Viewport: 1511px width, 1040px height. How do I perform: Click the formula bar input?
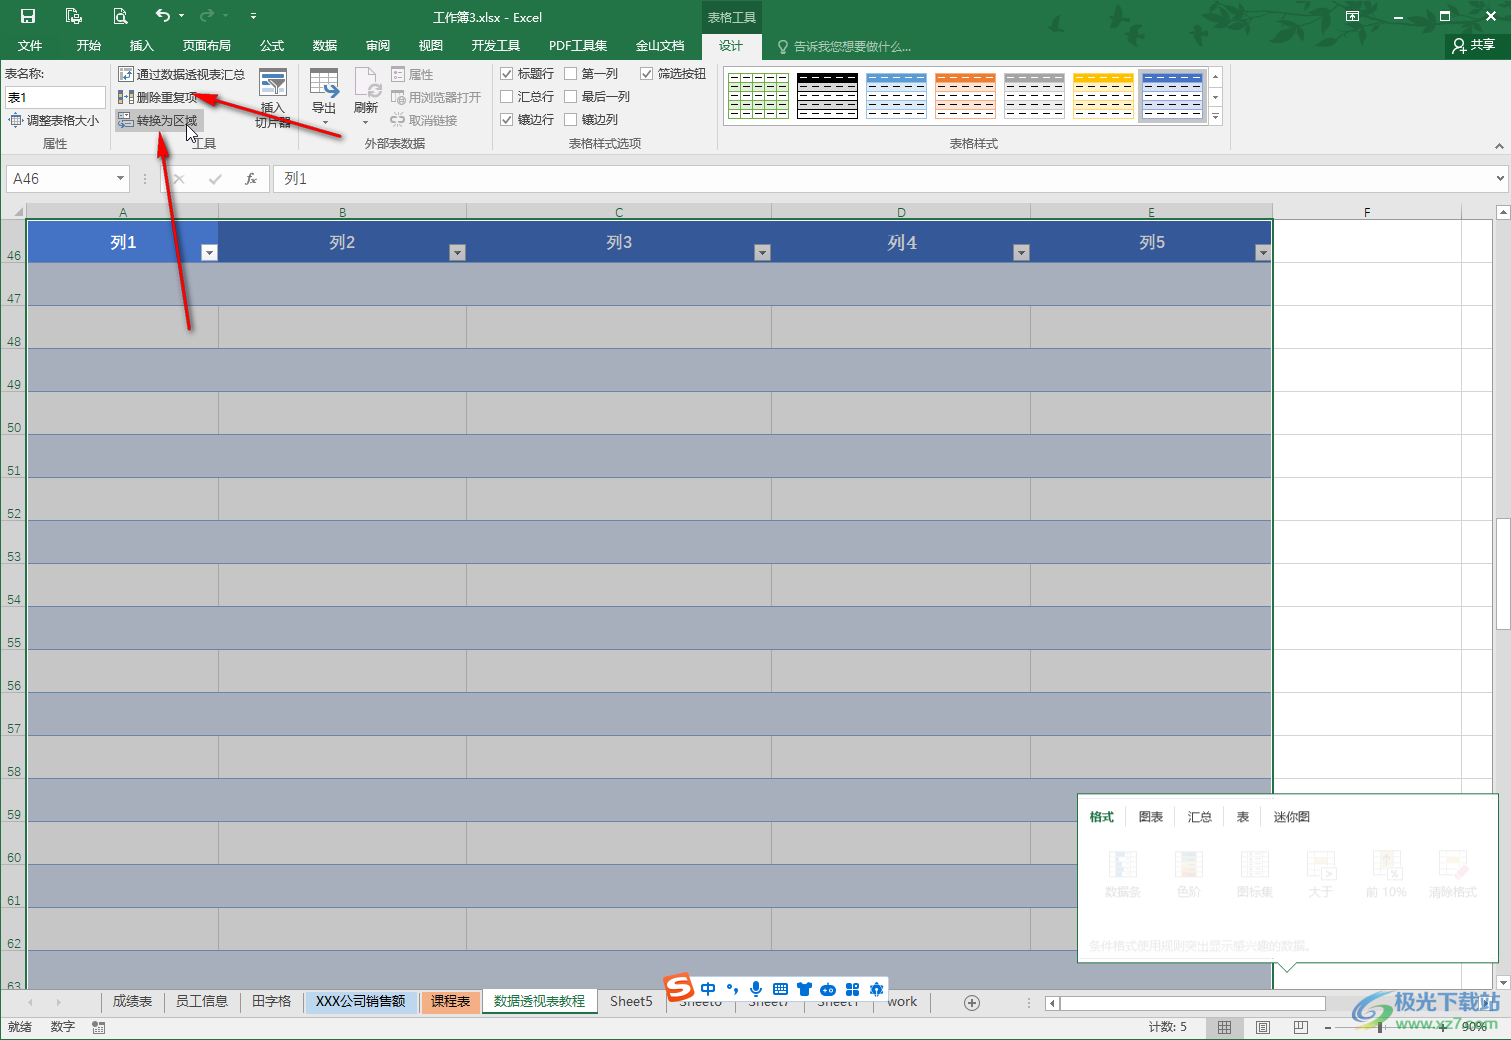[x=882, y=179]
